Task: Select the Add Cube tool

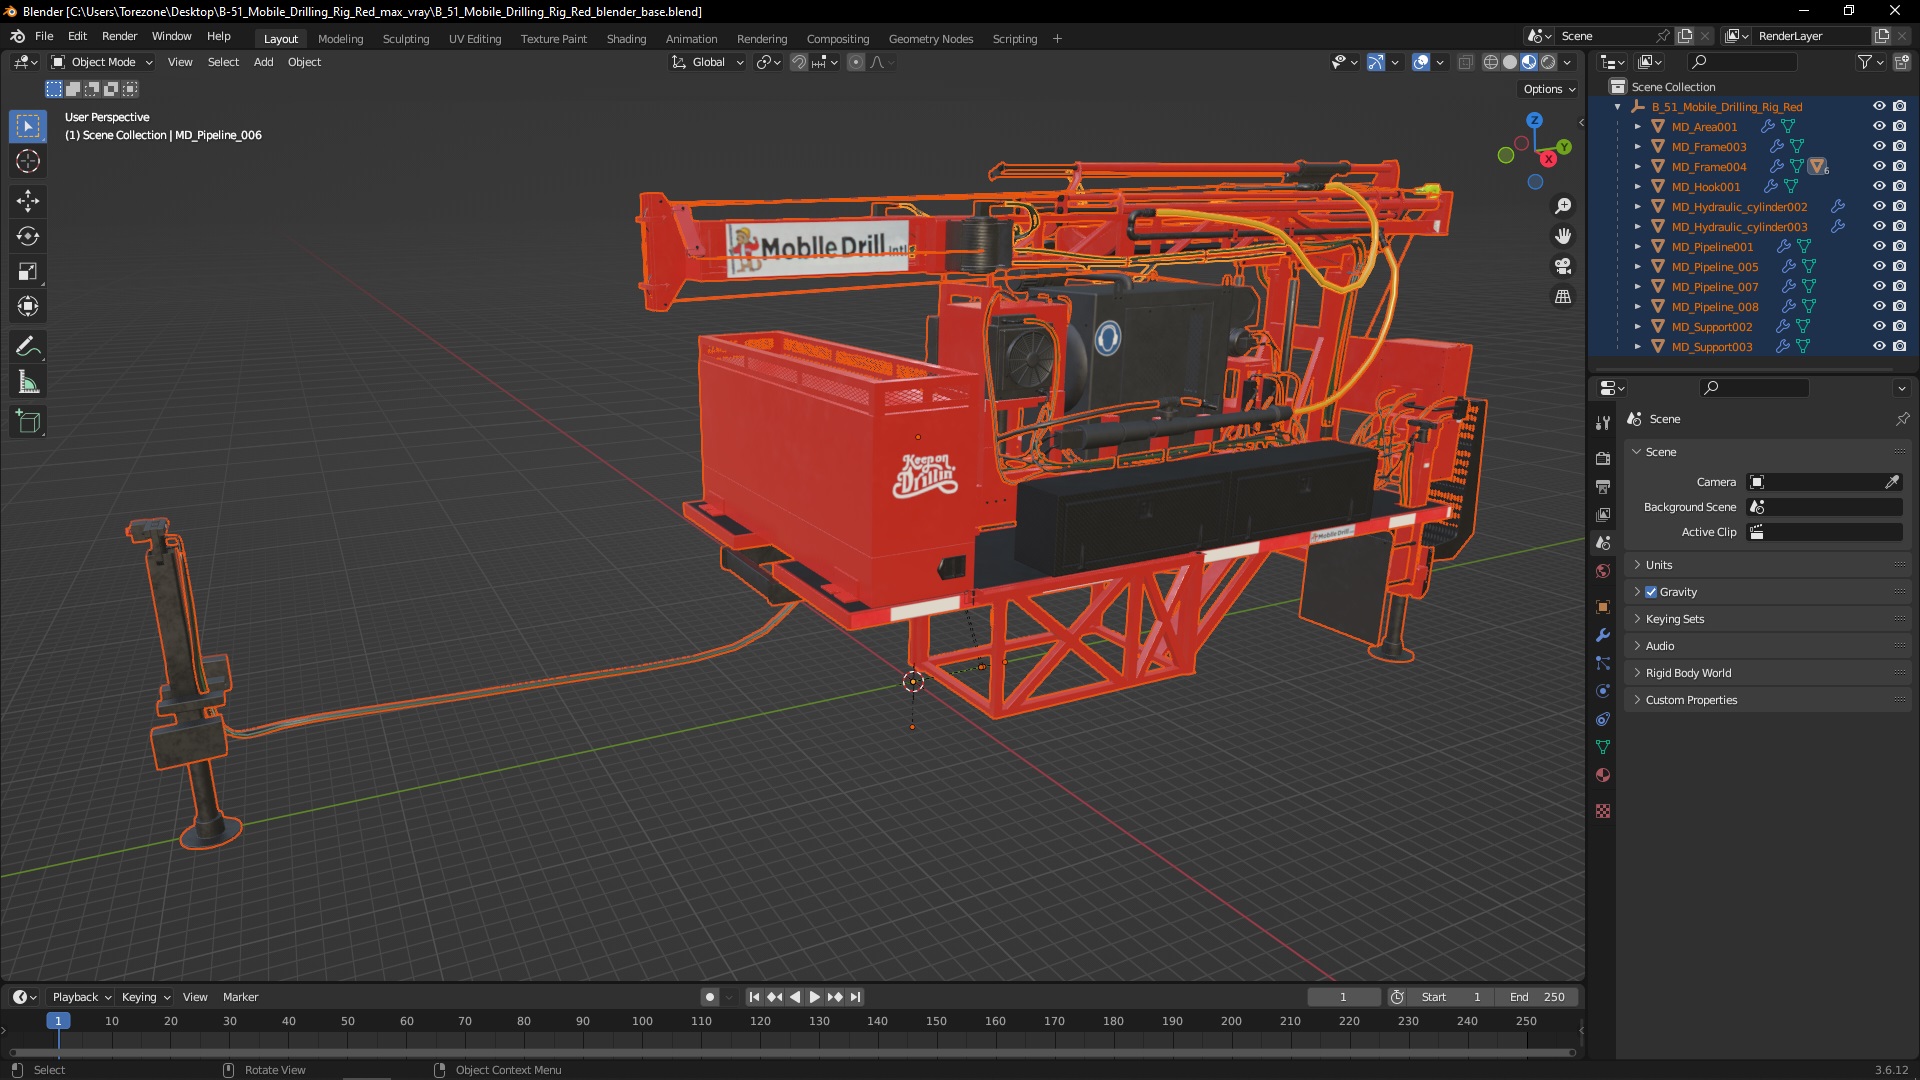Action: point(28,422)
